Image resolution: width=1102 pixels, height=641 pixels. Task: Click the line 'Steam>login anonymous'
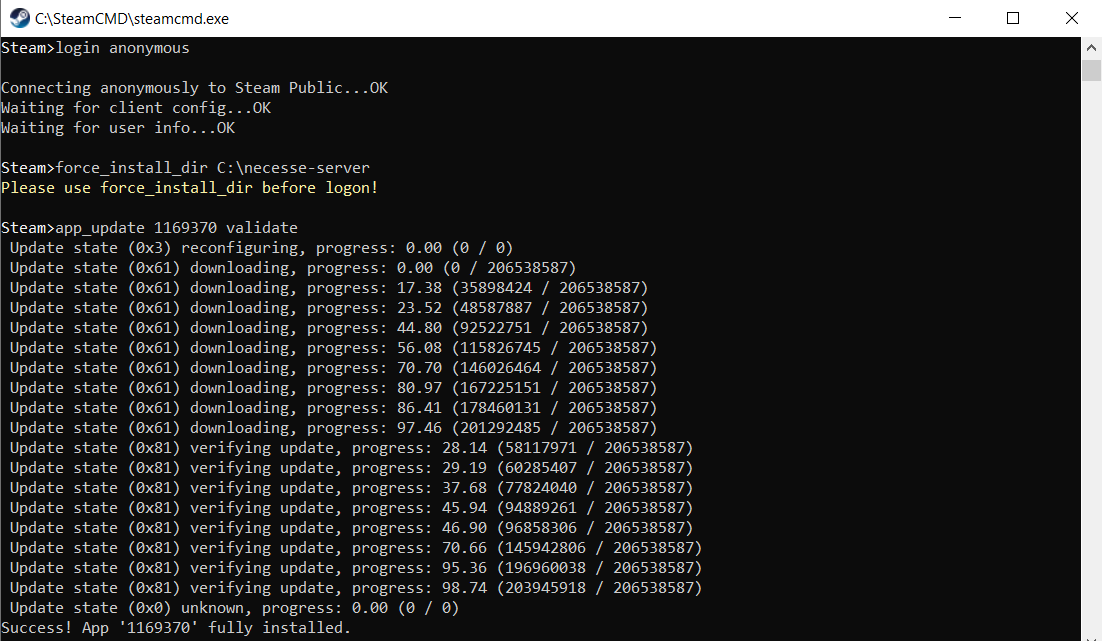(x=96, y=48)
